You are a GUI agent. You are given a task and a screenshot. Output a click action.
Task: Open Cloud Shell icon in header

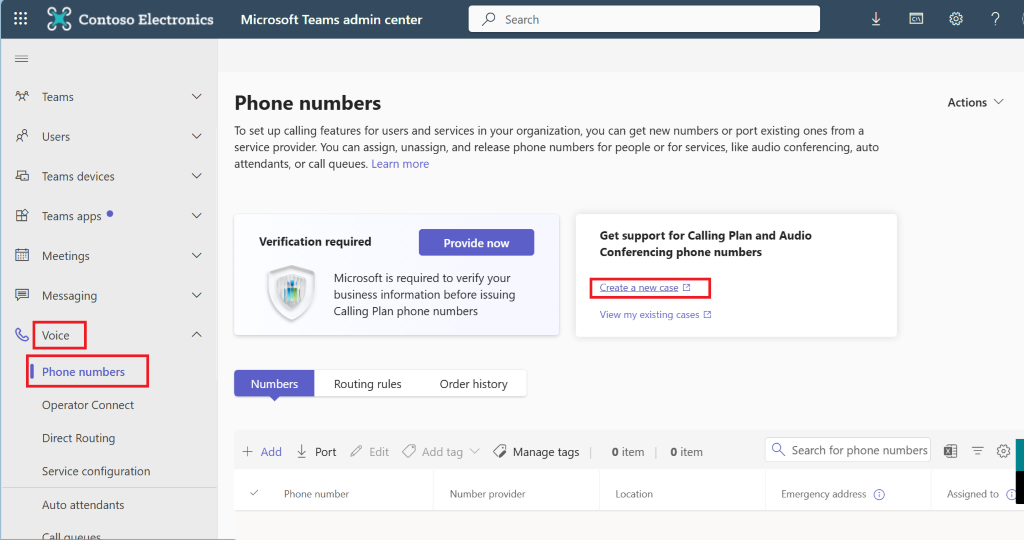pyautogui.click(x=916, y=19)
